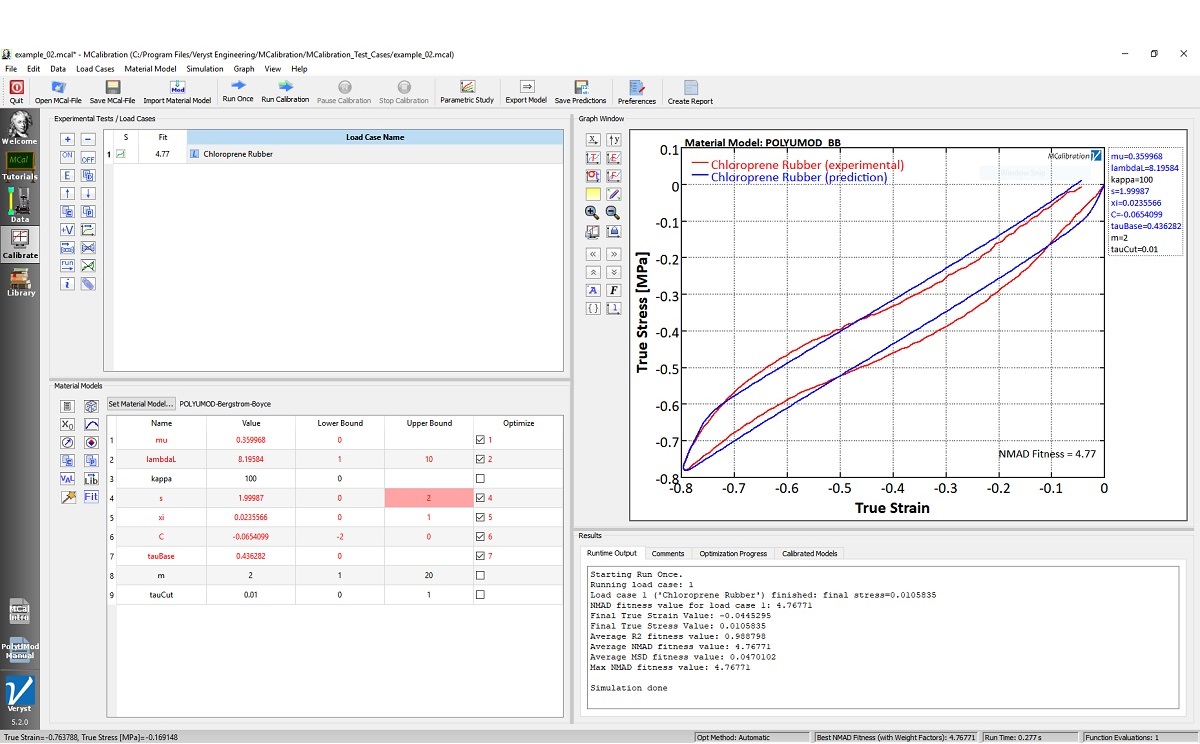Viewport: 1200px width, 744px height.
Task: Open the Material Model menu
Action: [x=150, y=69]
